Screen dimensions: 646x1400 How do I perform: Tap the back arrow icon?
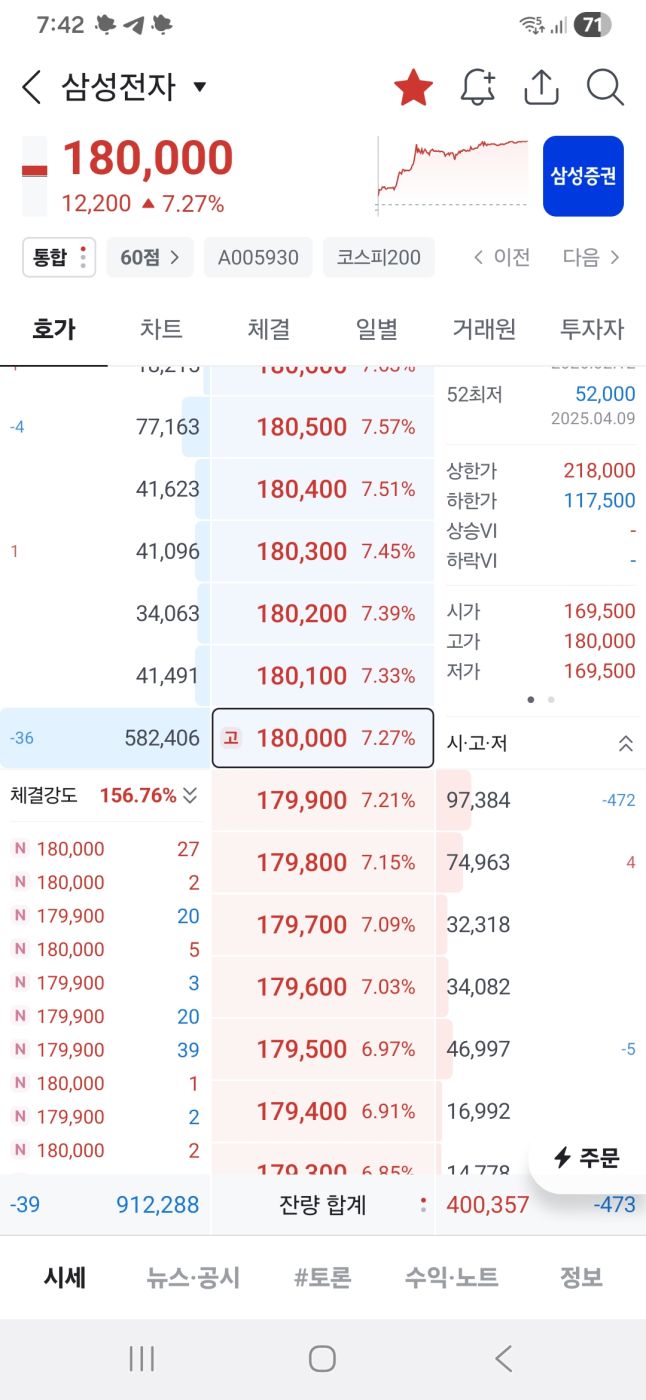[32, 88]
